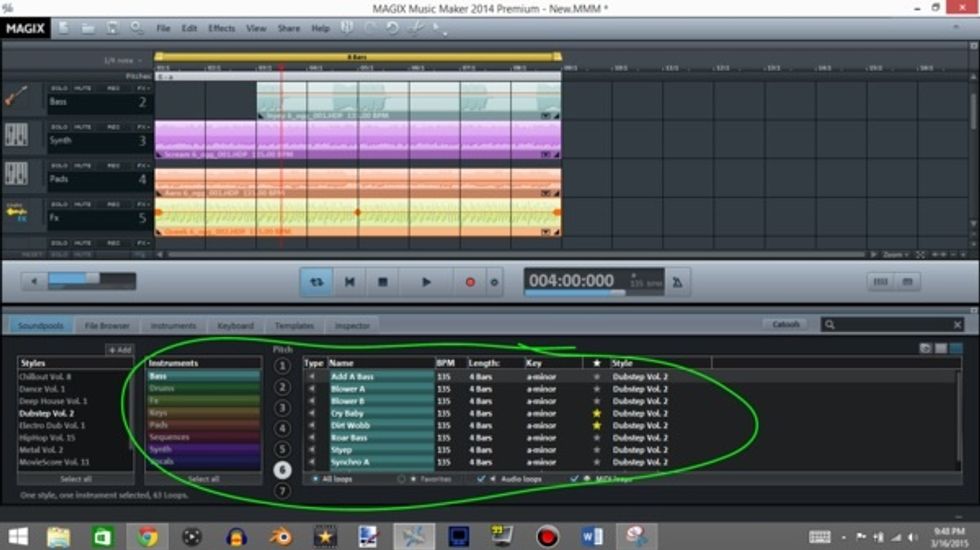This screenshot has height=550, width=980.
Task: Open the Catooh button
Action: [x=786, y=324]
